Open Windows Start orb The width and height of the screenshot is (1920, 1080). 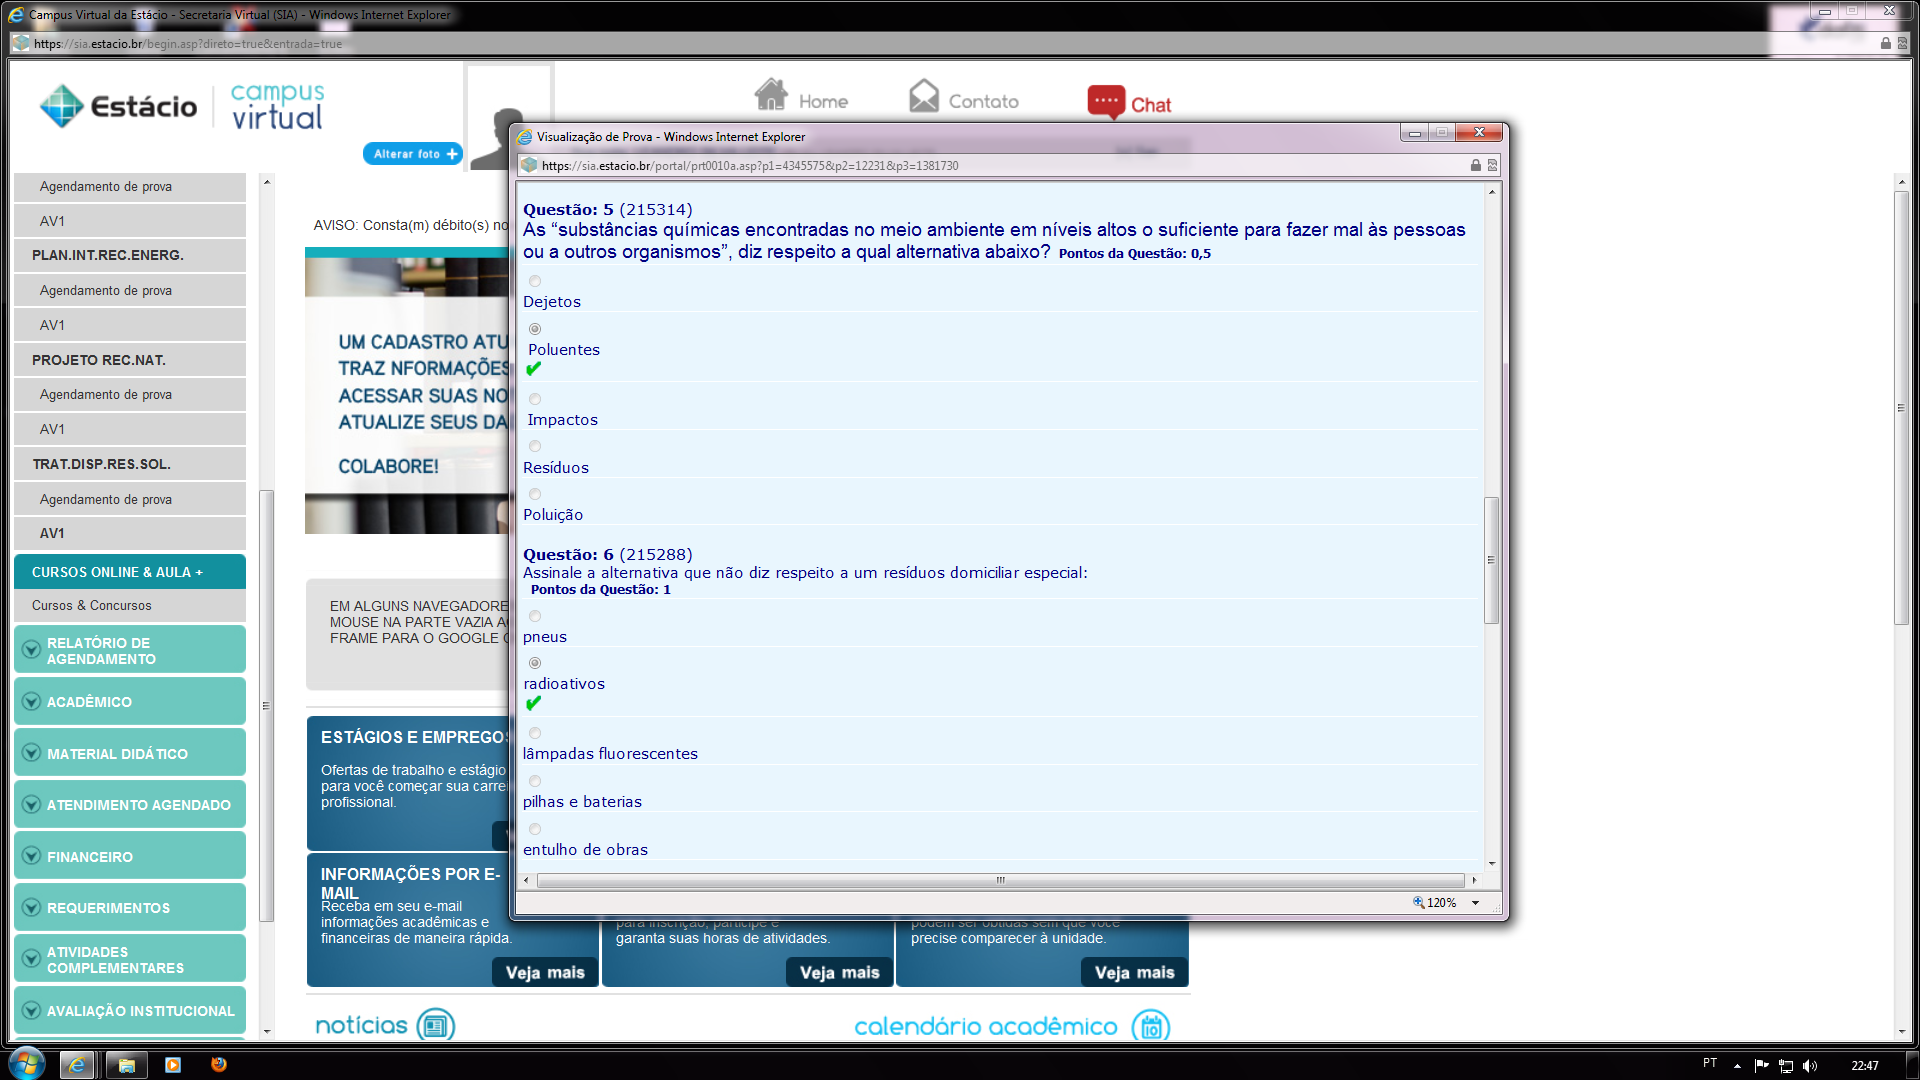tap(27, 1064)
